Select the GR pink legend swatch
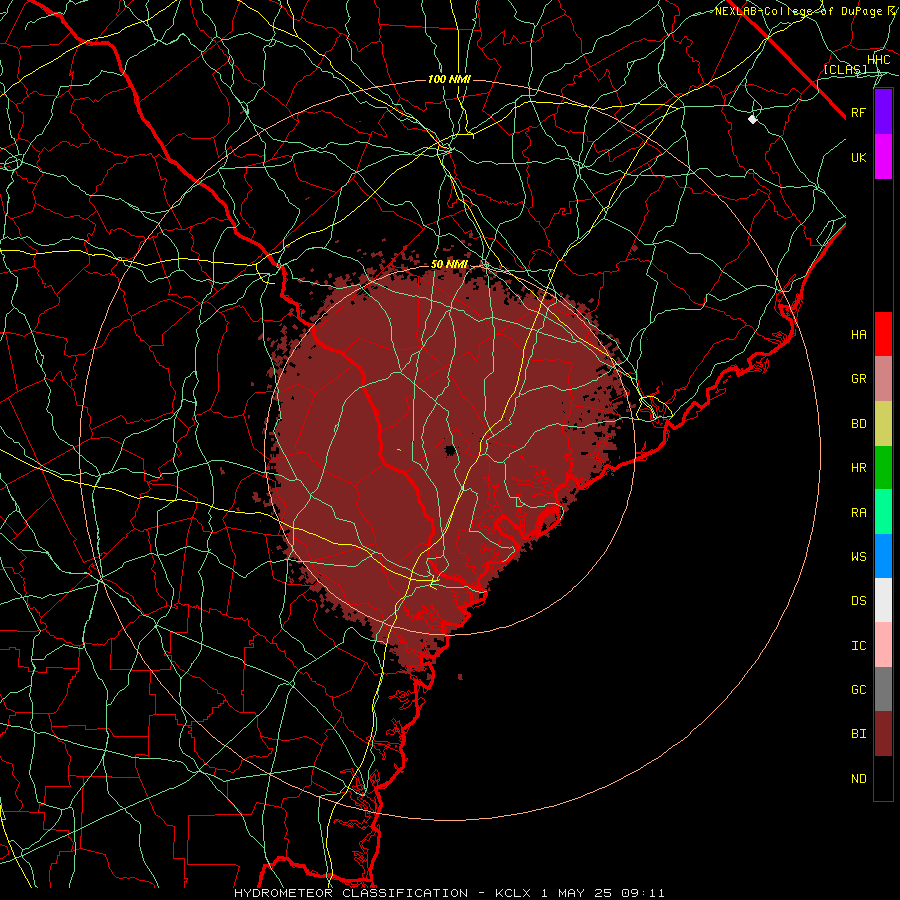This screenshot has height=900, width=900. point(883,379)
